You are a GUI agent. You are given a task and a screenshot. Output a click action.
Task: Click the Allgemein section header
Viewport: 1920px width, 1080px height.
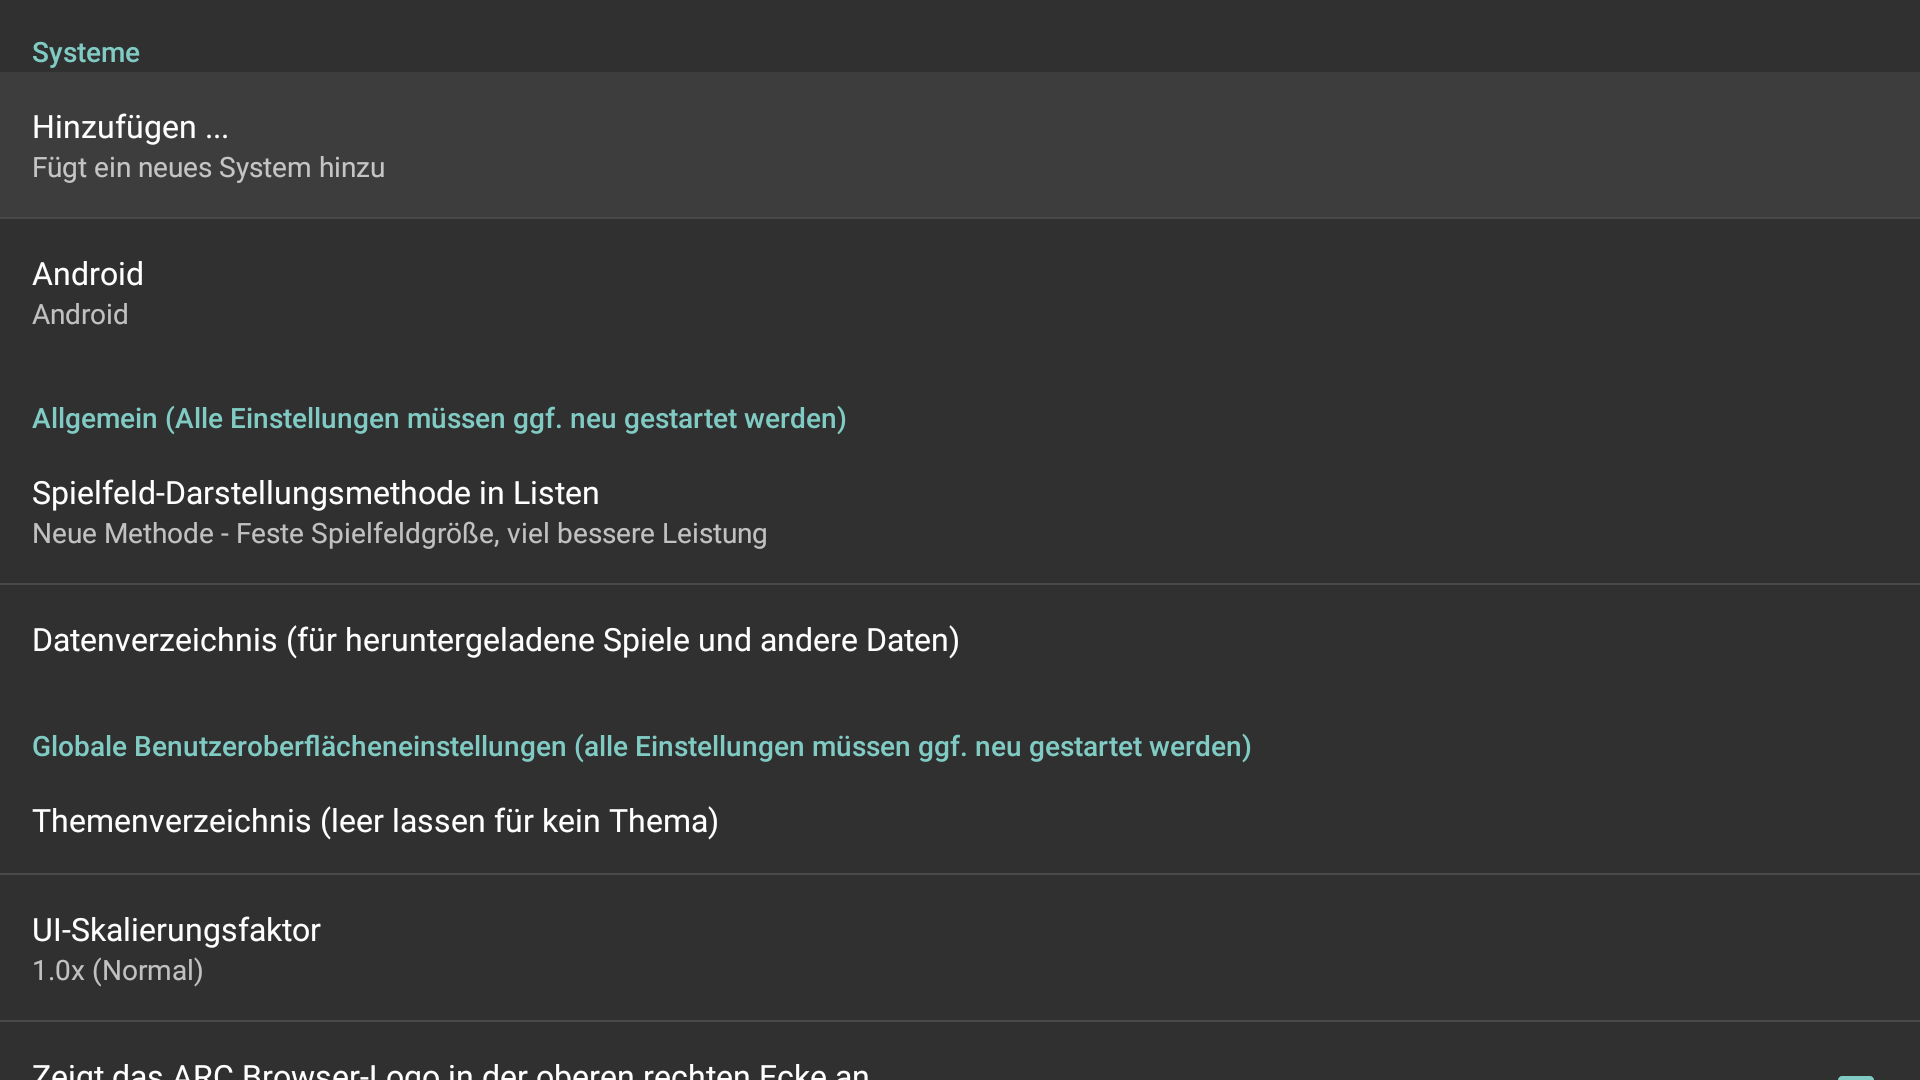[439, 419]
